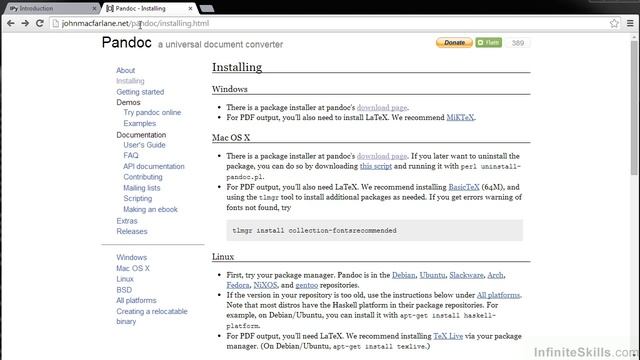This screenshot has height=360, width=640.
Task: Close the Introduction tab
Action: 94,8
